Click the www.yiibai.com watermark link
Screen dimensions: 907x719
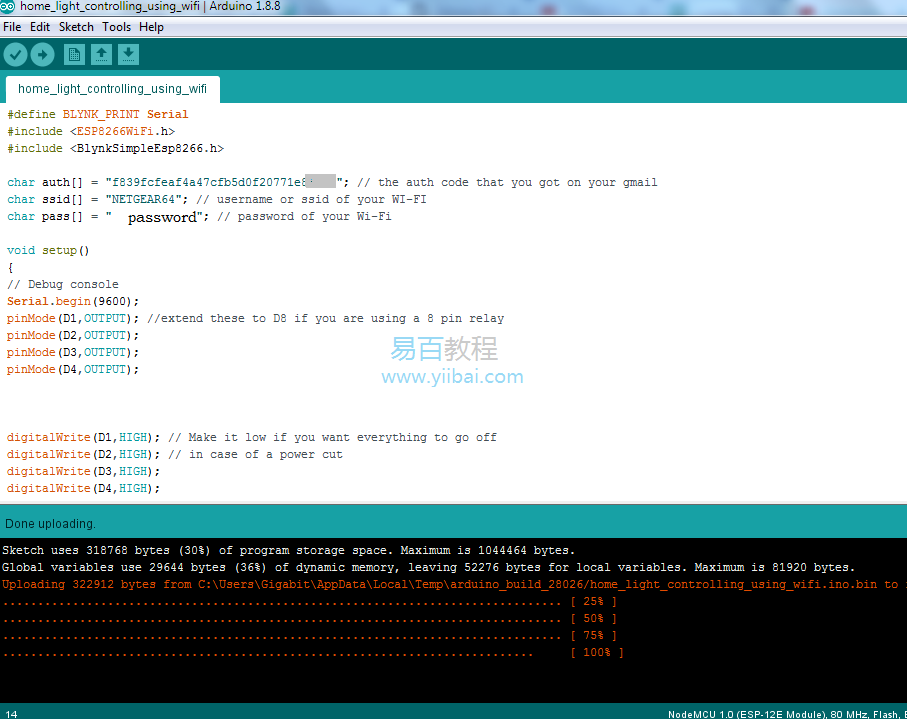(x=452, y=377)
